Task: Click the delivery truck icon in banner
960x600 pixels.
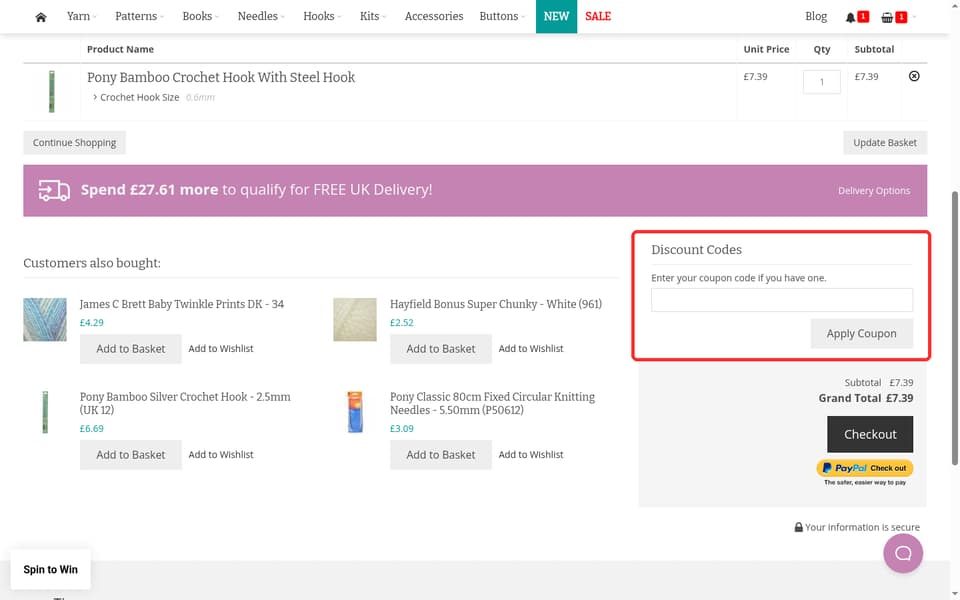Action: (x=54, y=190)
